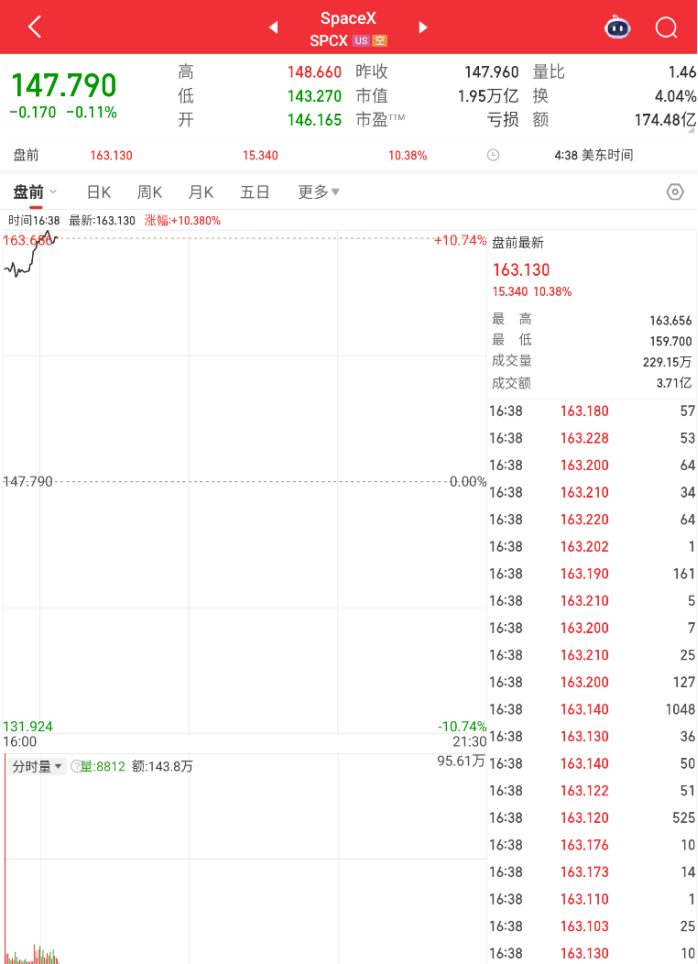Tap the clock icon beside 4:38 美东时间
This screenshot has height=964, width=698.
coord(493,155)
